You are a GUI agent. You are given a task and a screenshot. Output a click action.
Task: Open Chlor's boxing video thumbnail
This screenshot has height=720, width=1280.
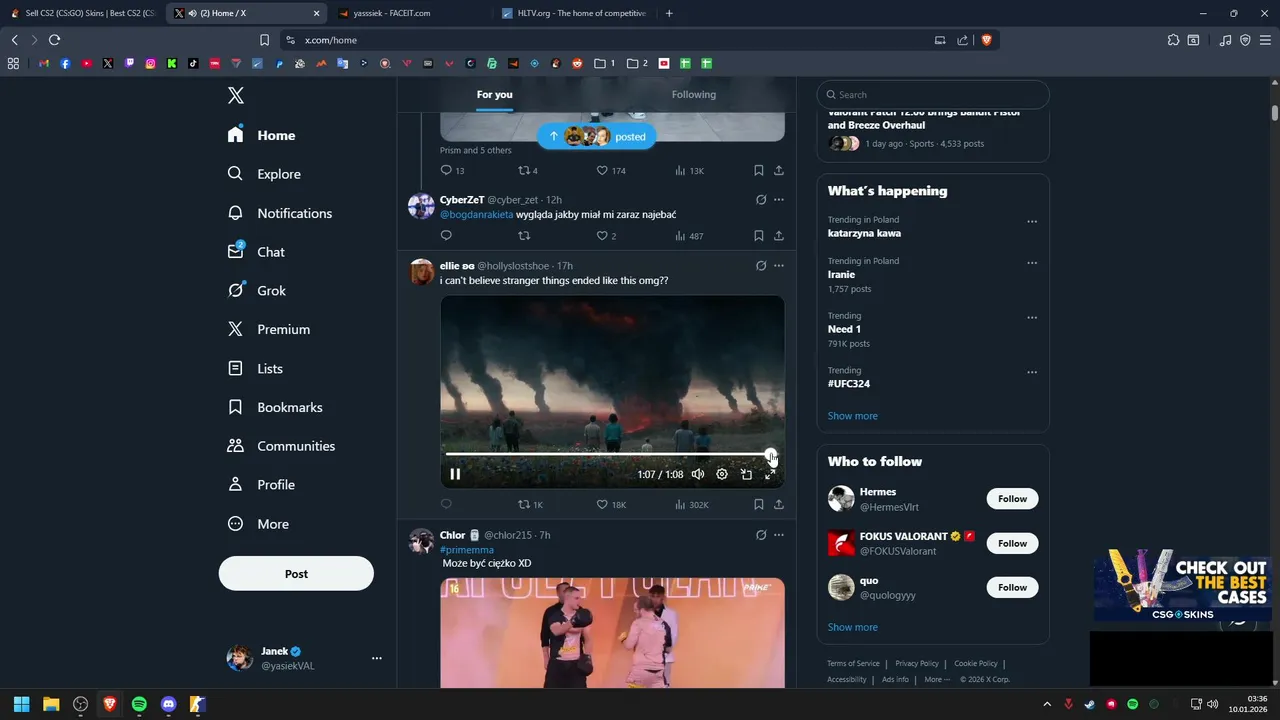pyautogui.click(x=612, y=633)
